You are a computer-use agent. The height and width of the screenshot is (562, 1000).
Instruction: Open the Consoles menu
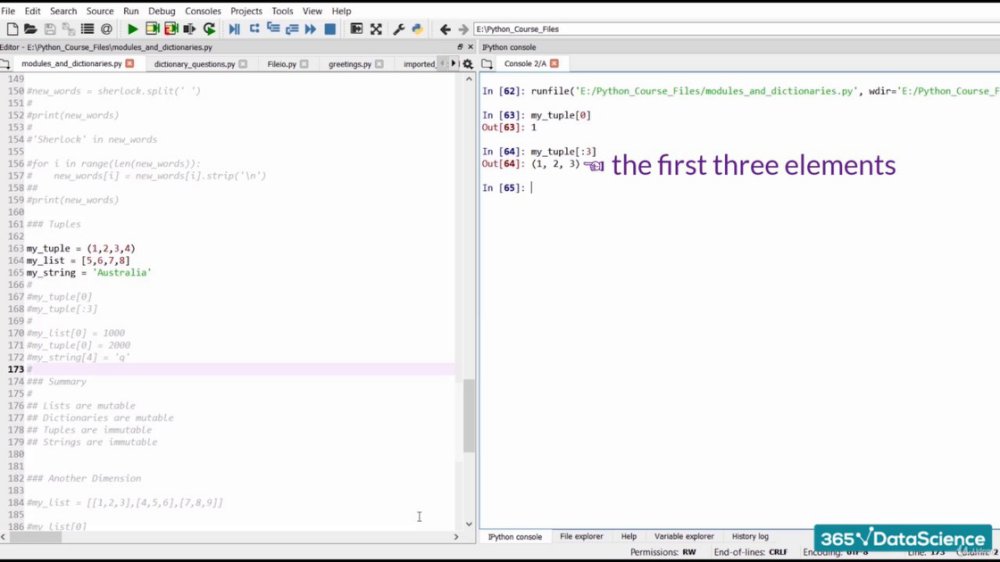click(x=203, y=11)
